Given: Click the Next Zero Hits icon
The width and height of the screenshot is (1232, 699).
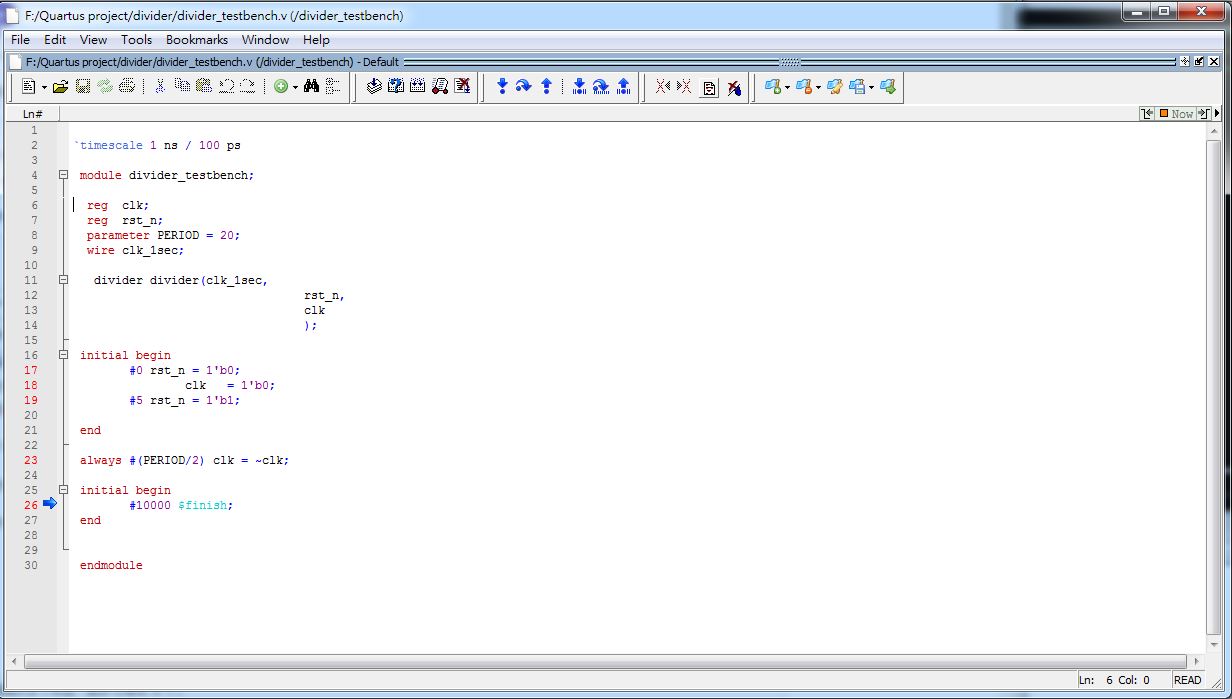Looking at the screenshot, I should 685,87.
